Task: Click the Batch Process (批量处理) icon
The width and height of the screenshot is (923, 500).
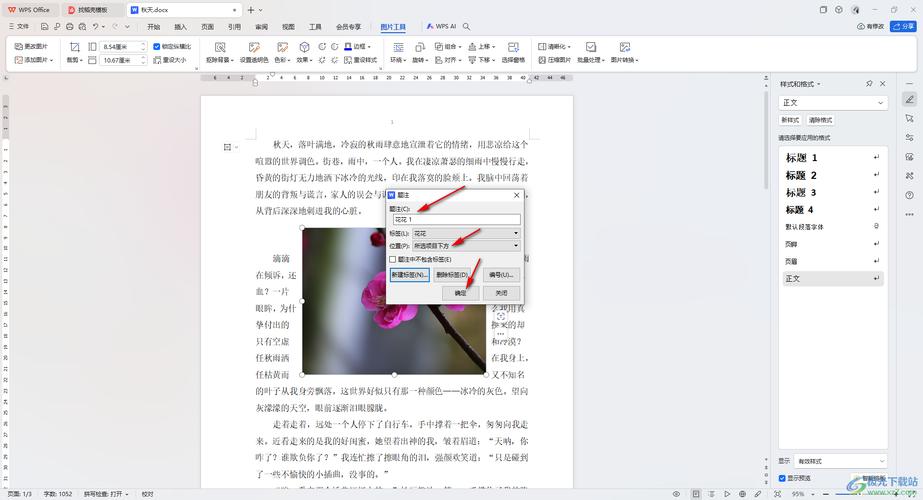Action: click(x=590, y=47)
